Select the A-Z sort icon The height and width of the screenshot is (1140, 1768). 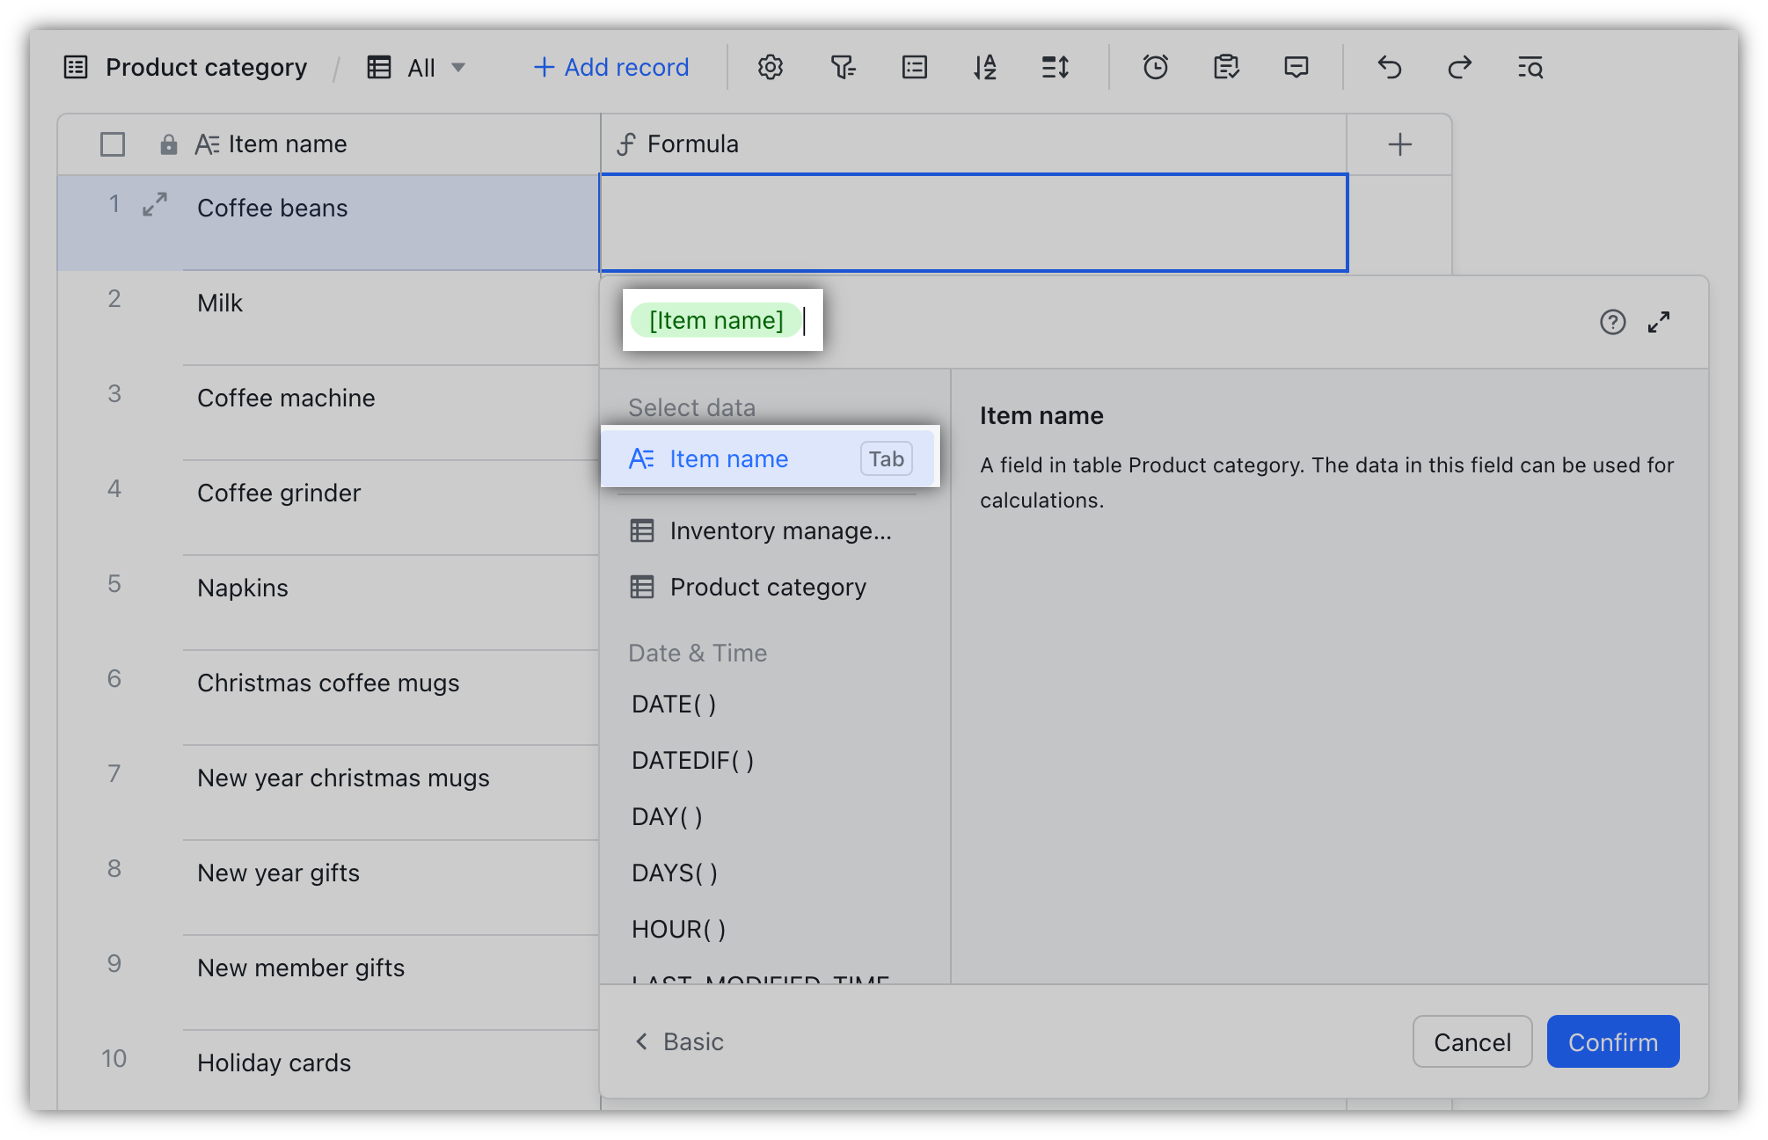985,67
